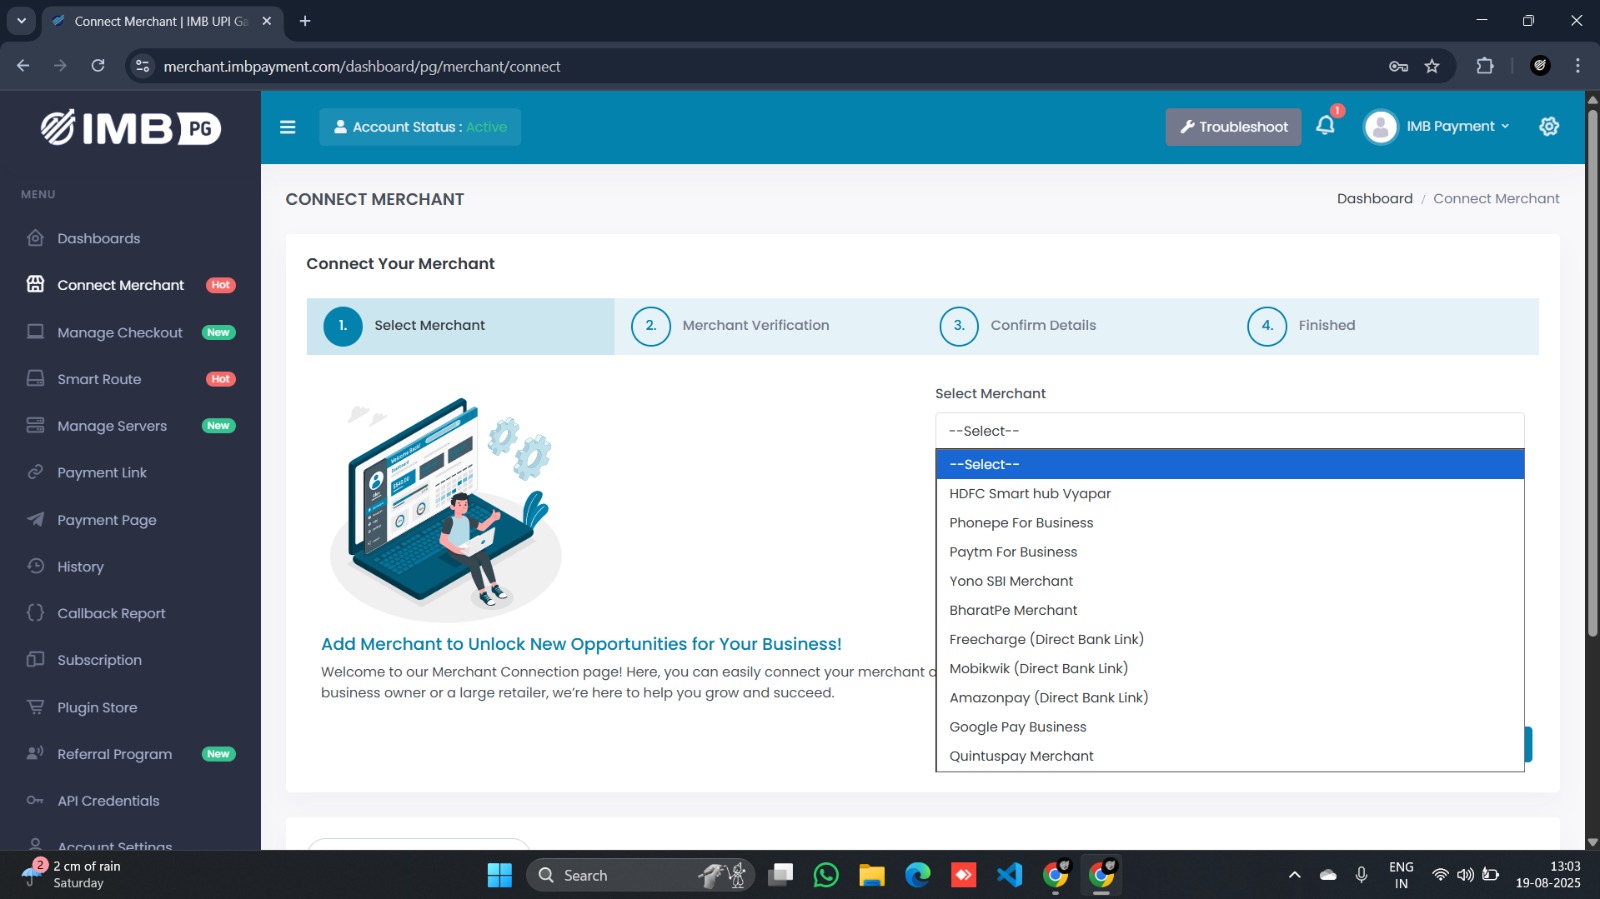1600x899 pixels.
Task: Launch Visual Studio Code from taskbar
Action: [x=1009, y=875]
